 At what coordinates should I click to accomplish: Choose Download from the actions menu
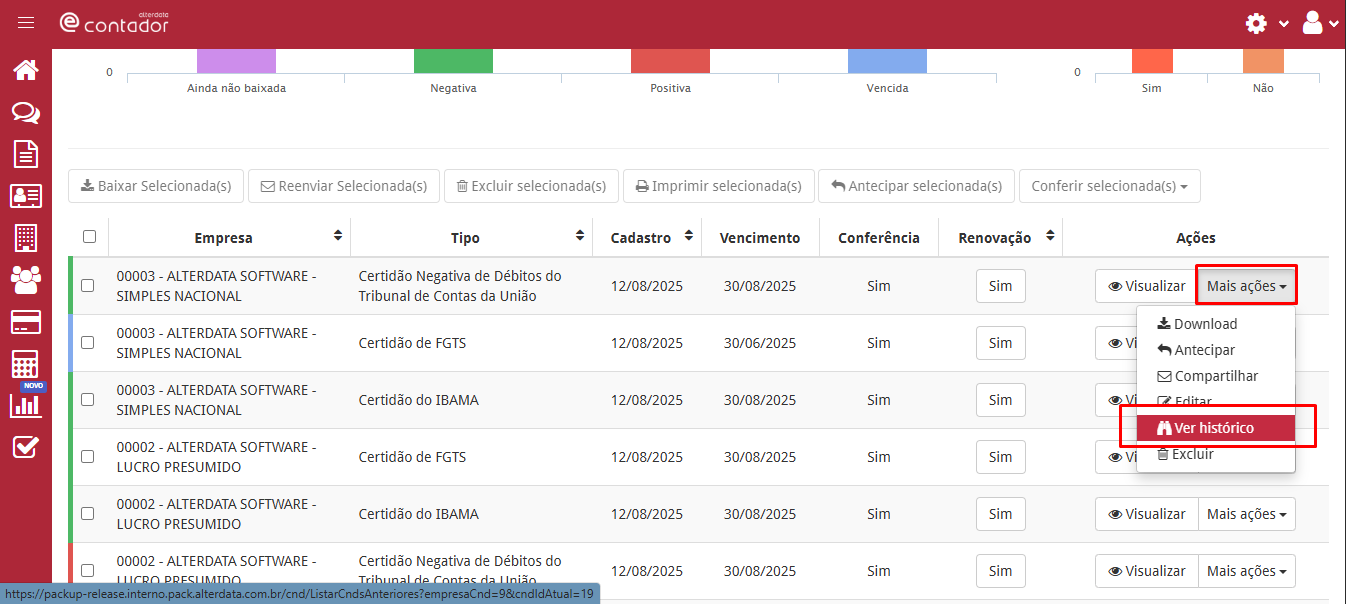[x=1216, y=324]
